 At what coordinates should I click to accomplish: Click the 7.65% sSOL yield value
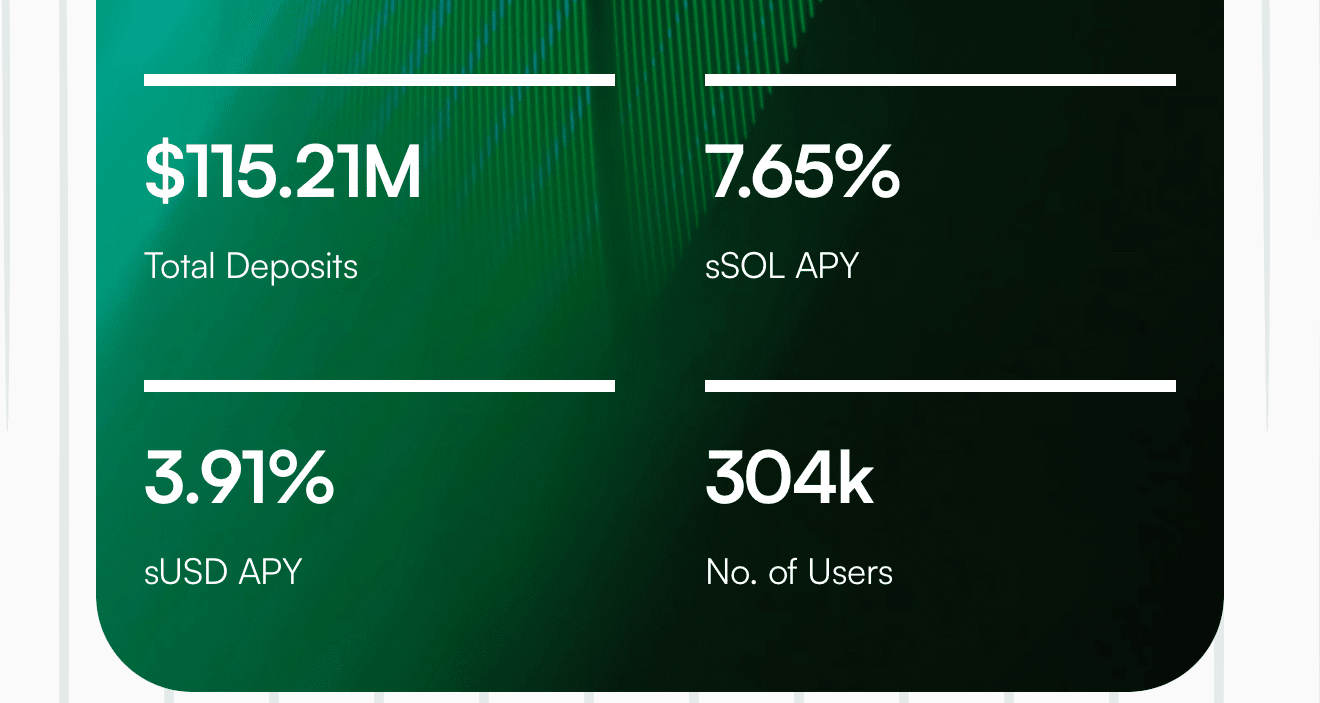803,172
